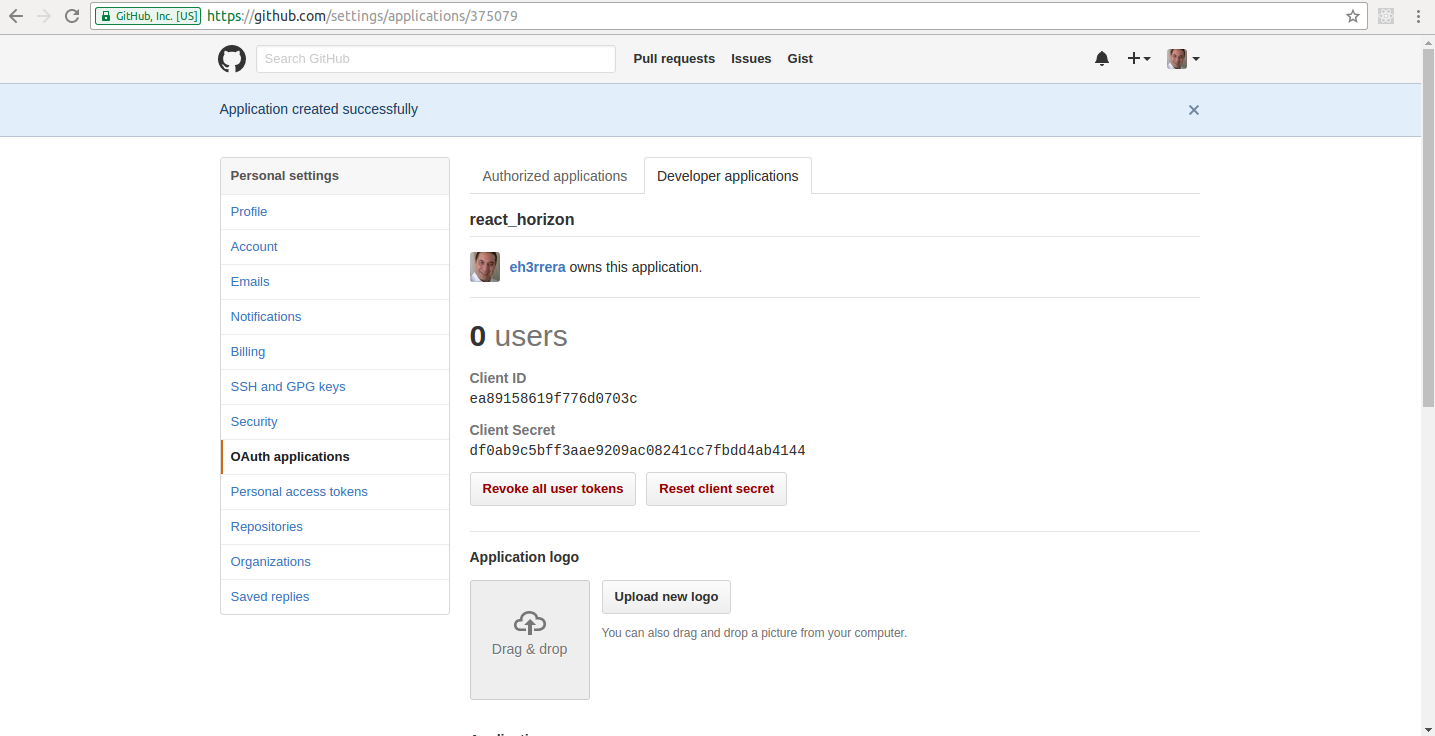Click the browser extension icon

tap(1386, 16)
